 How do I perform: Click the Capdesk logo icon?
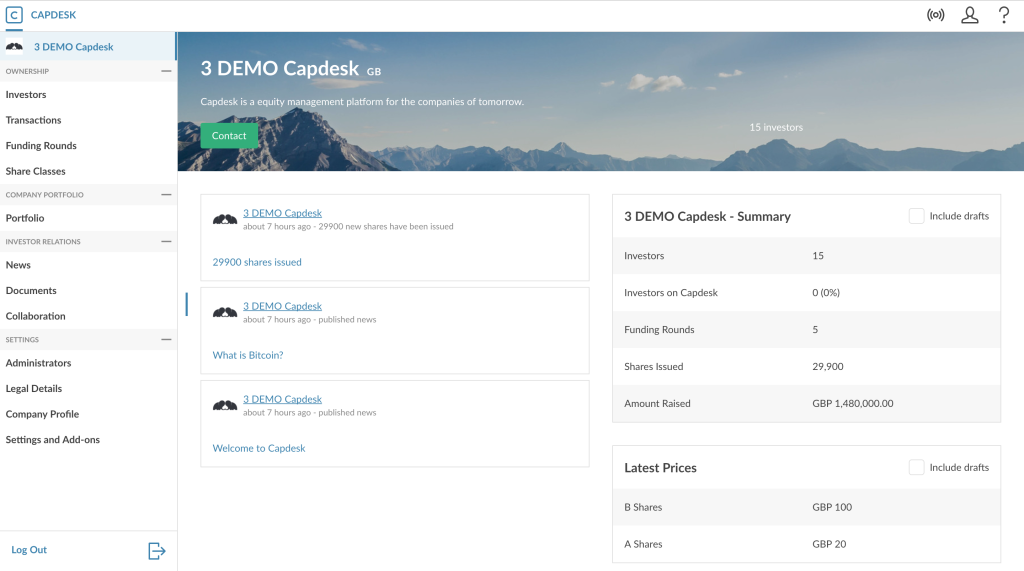click(14, 14)
